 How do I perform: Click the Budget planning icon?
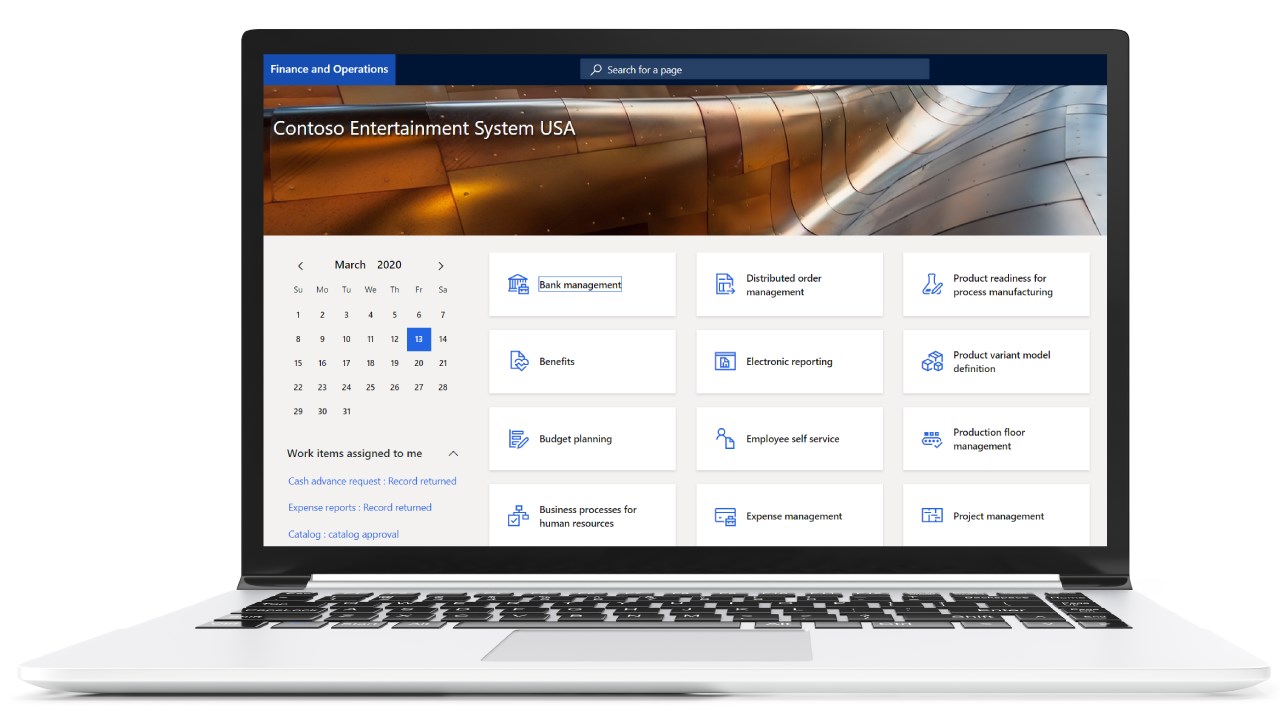click(518, 439)
